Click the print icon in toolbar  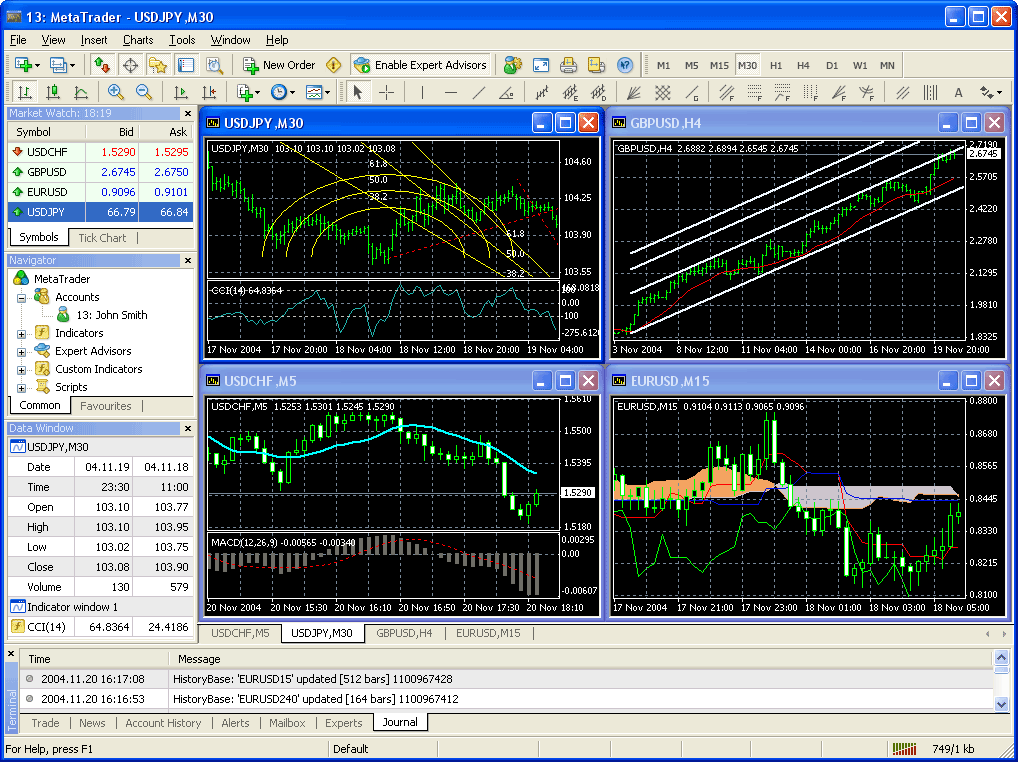568,65
